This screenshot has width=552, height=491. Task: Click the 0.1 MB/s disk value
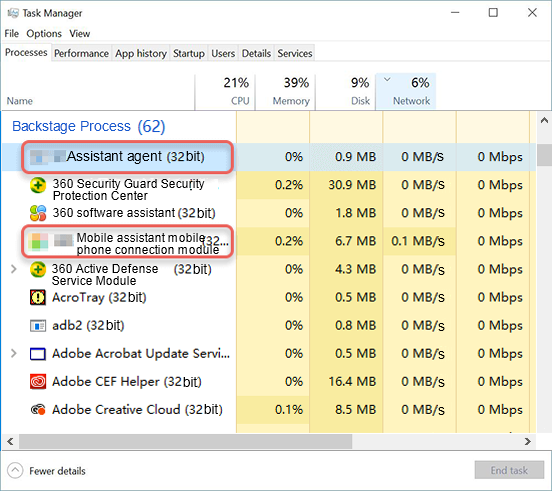click(x=418, y=241)
